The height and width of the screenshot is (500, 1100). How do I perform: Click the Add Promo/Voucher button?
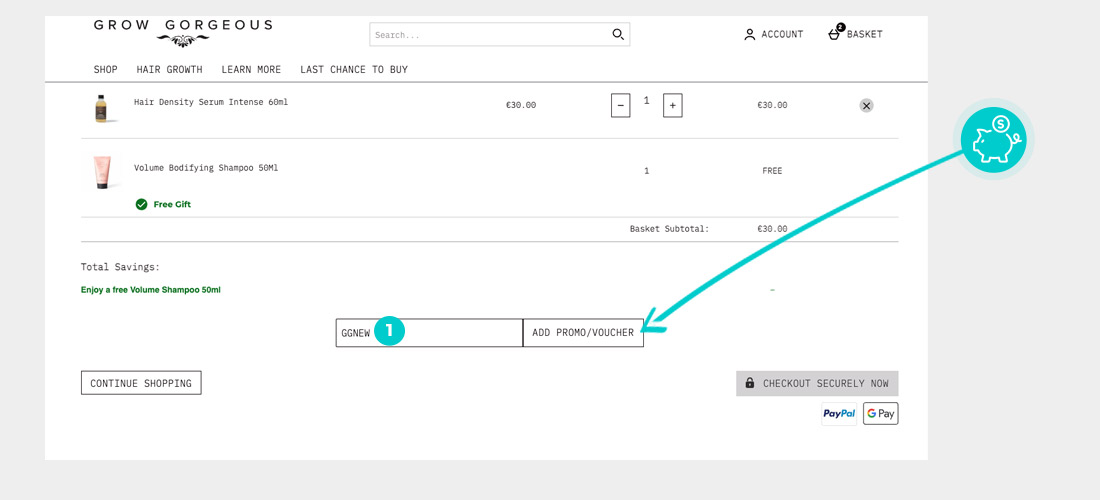tap(583, 333)
